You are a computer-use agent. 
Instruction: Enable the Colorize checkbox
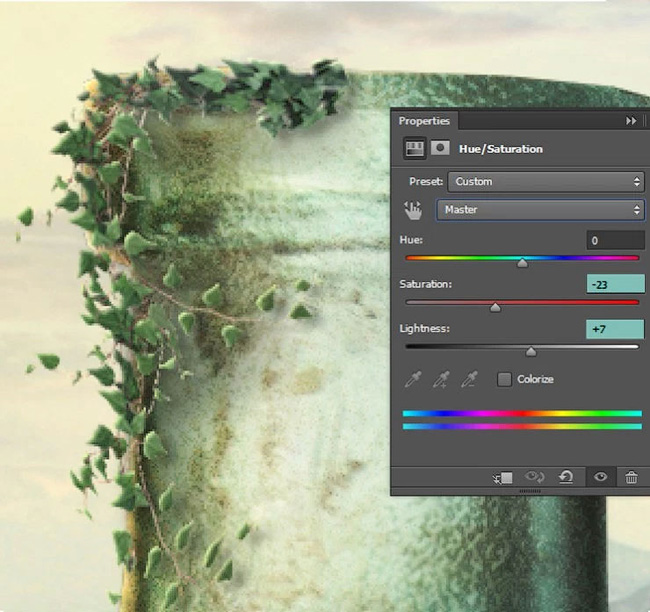pyautogui.click(x=504, y=379)
